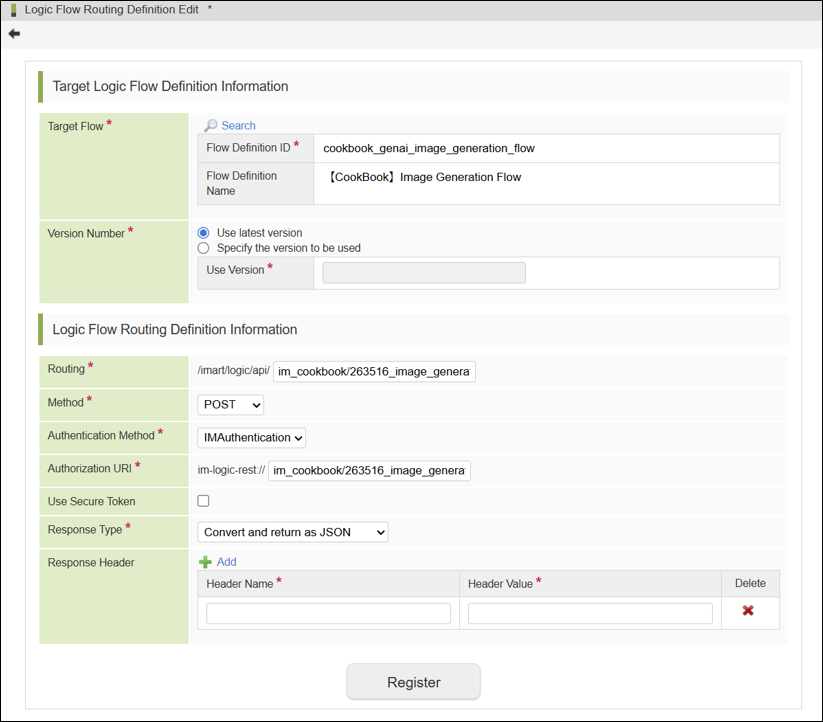823x722 pixels.
Task: Enable the Use Secure Token checkbox
Action: (x=204, y=501)
